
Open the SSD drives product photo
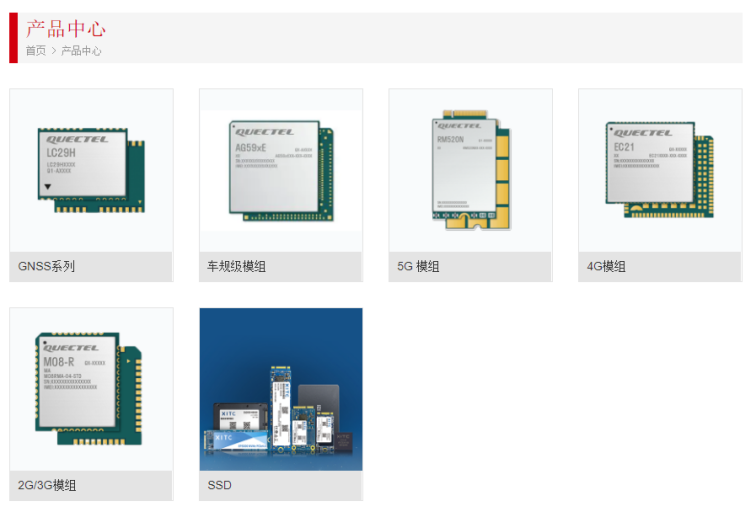(x=280, y=389)
